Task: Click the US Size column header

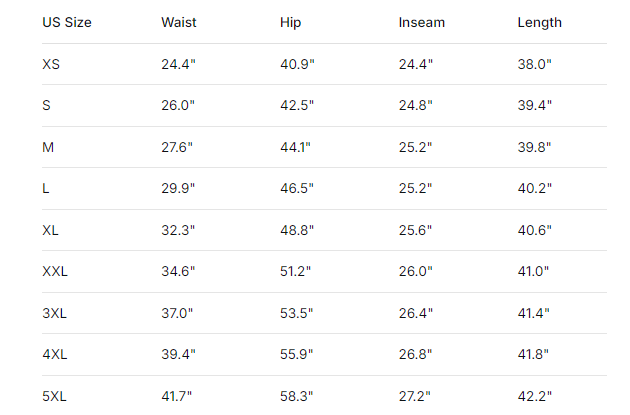Action: pyautogui.click(x=67, y=23)
